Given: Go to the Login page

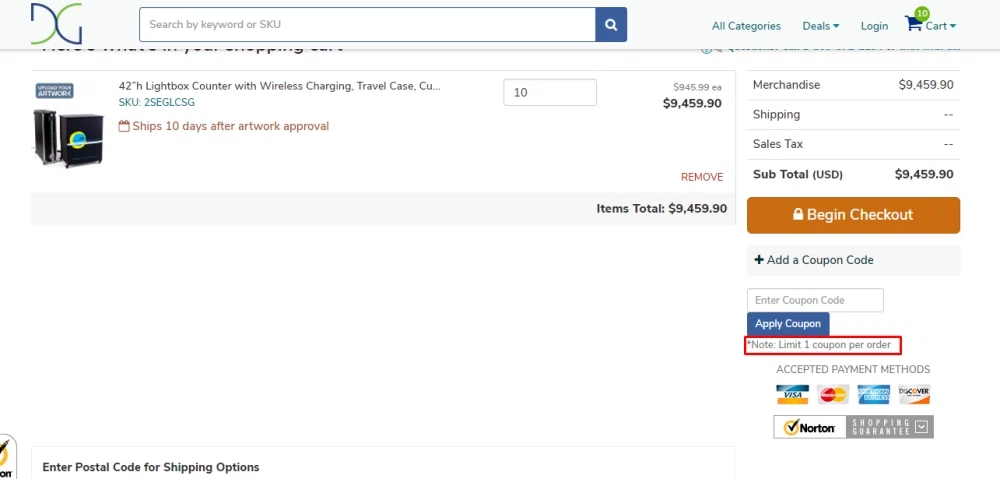Looking at the screenshot, I should tap(874, 26).
